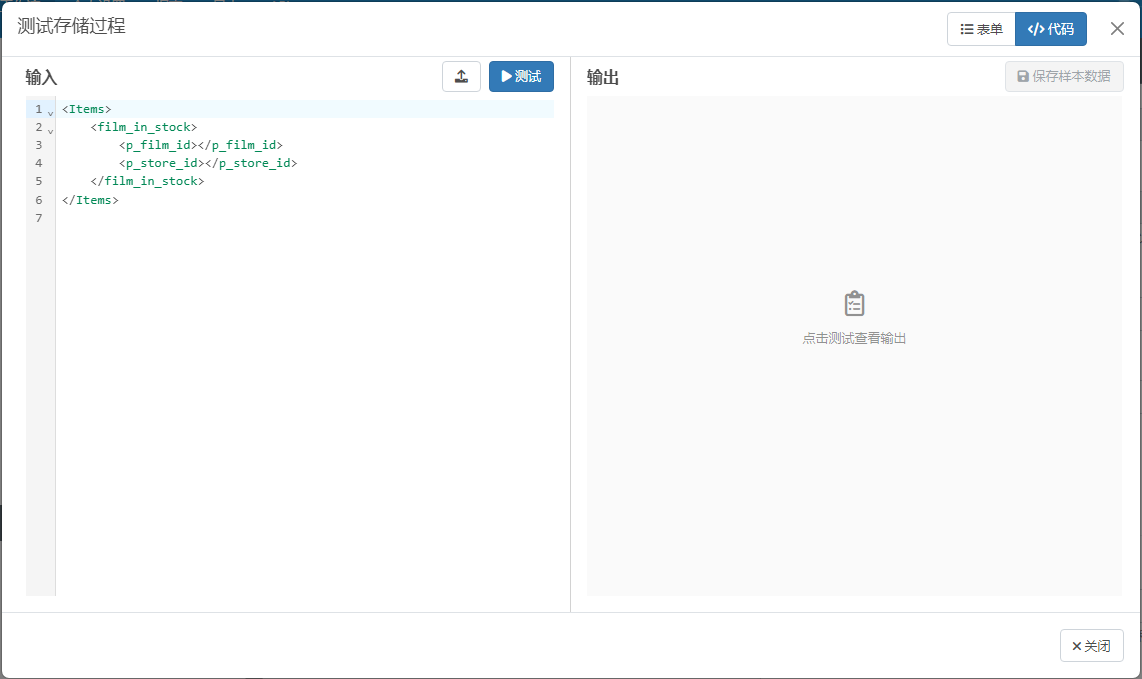This screenshot has width=1142, height=679.
Task: Run the stored procedure with 测试 button
Action: point(521,76)
